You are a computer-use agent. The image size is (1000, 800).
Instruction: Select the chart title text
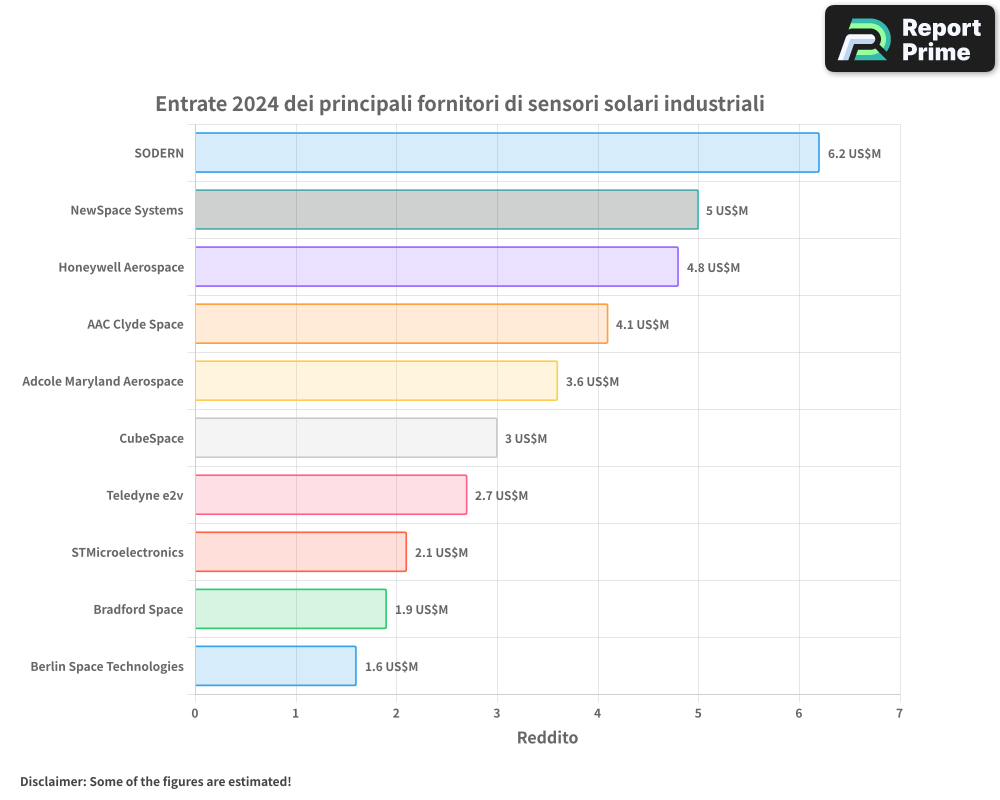460,103
